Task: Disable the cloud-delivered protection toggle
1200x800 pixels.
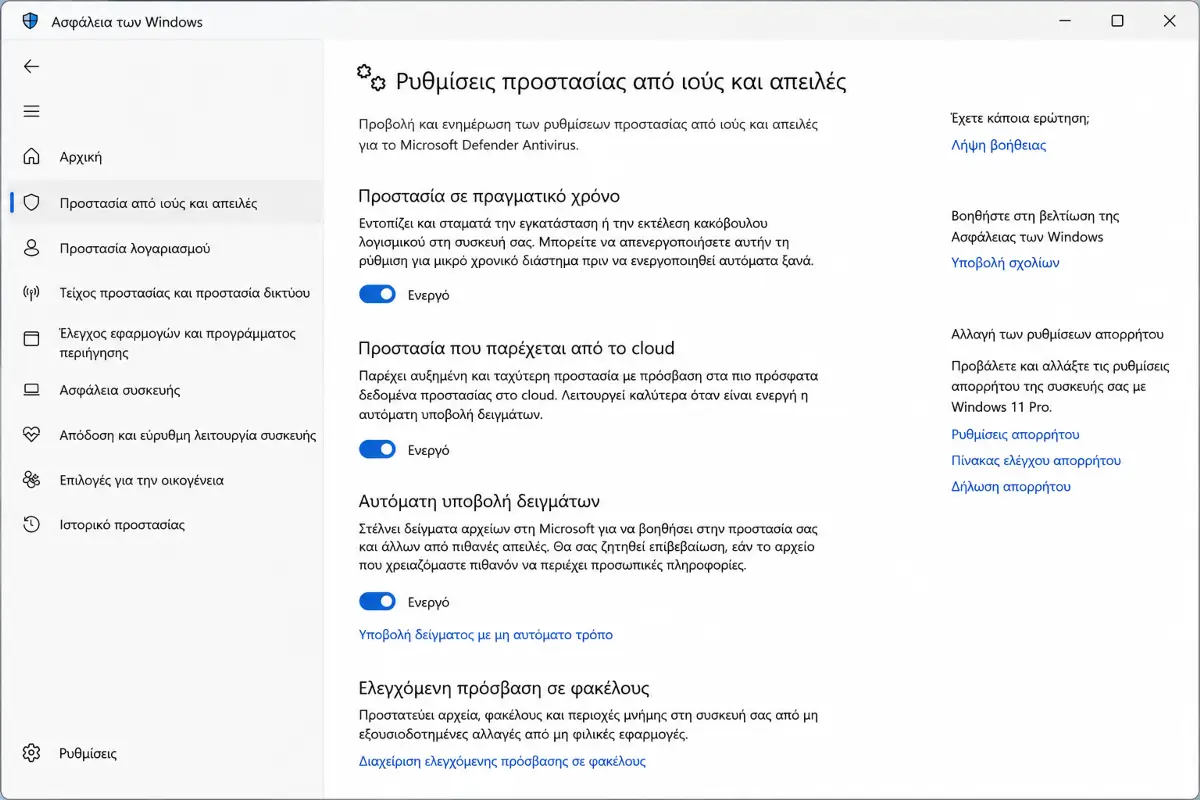Action: tap(378, 450)
